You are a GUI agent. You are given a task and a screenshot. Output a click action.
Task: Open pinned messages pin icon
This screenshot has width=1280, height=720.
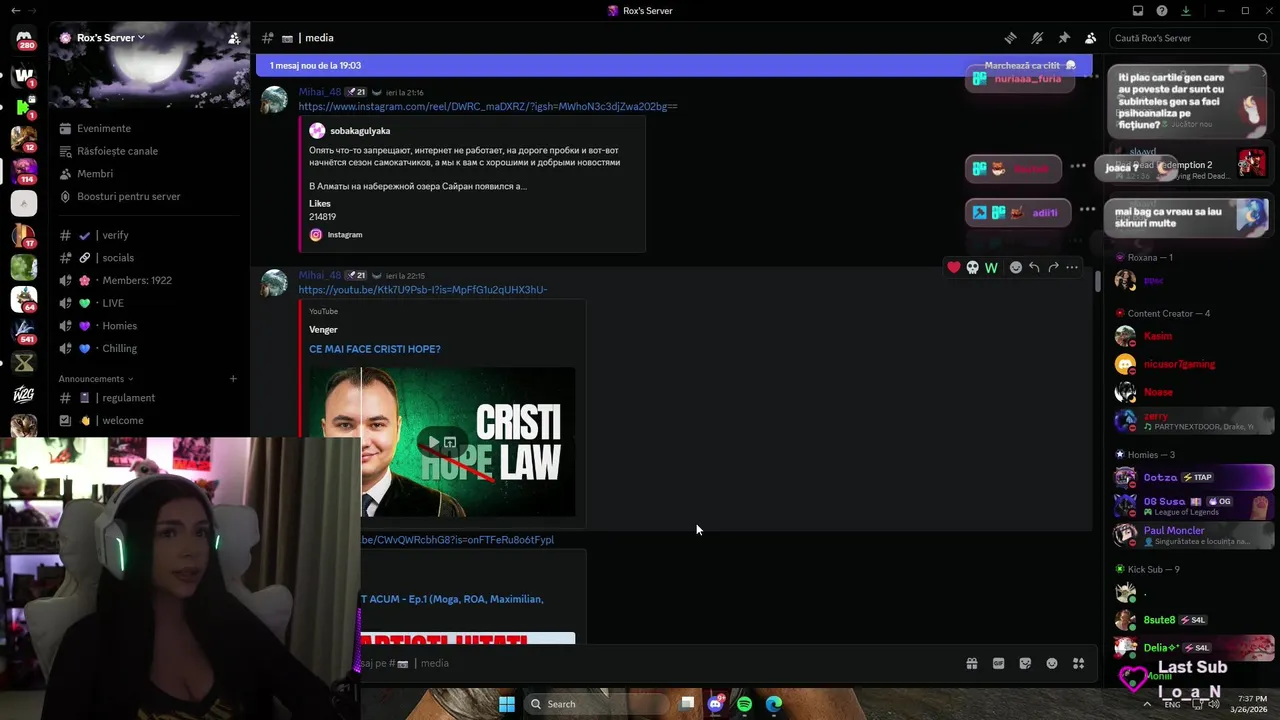click(1064, 38)
